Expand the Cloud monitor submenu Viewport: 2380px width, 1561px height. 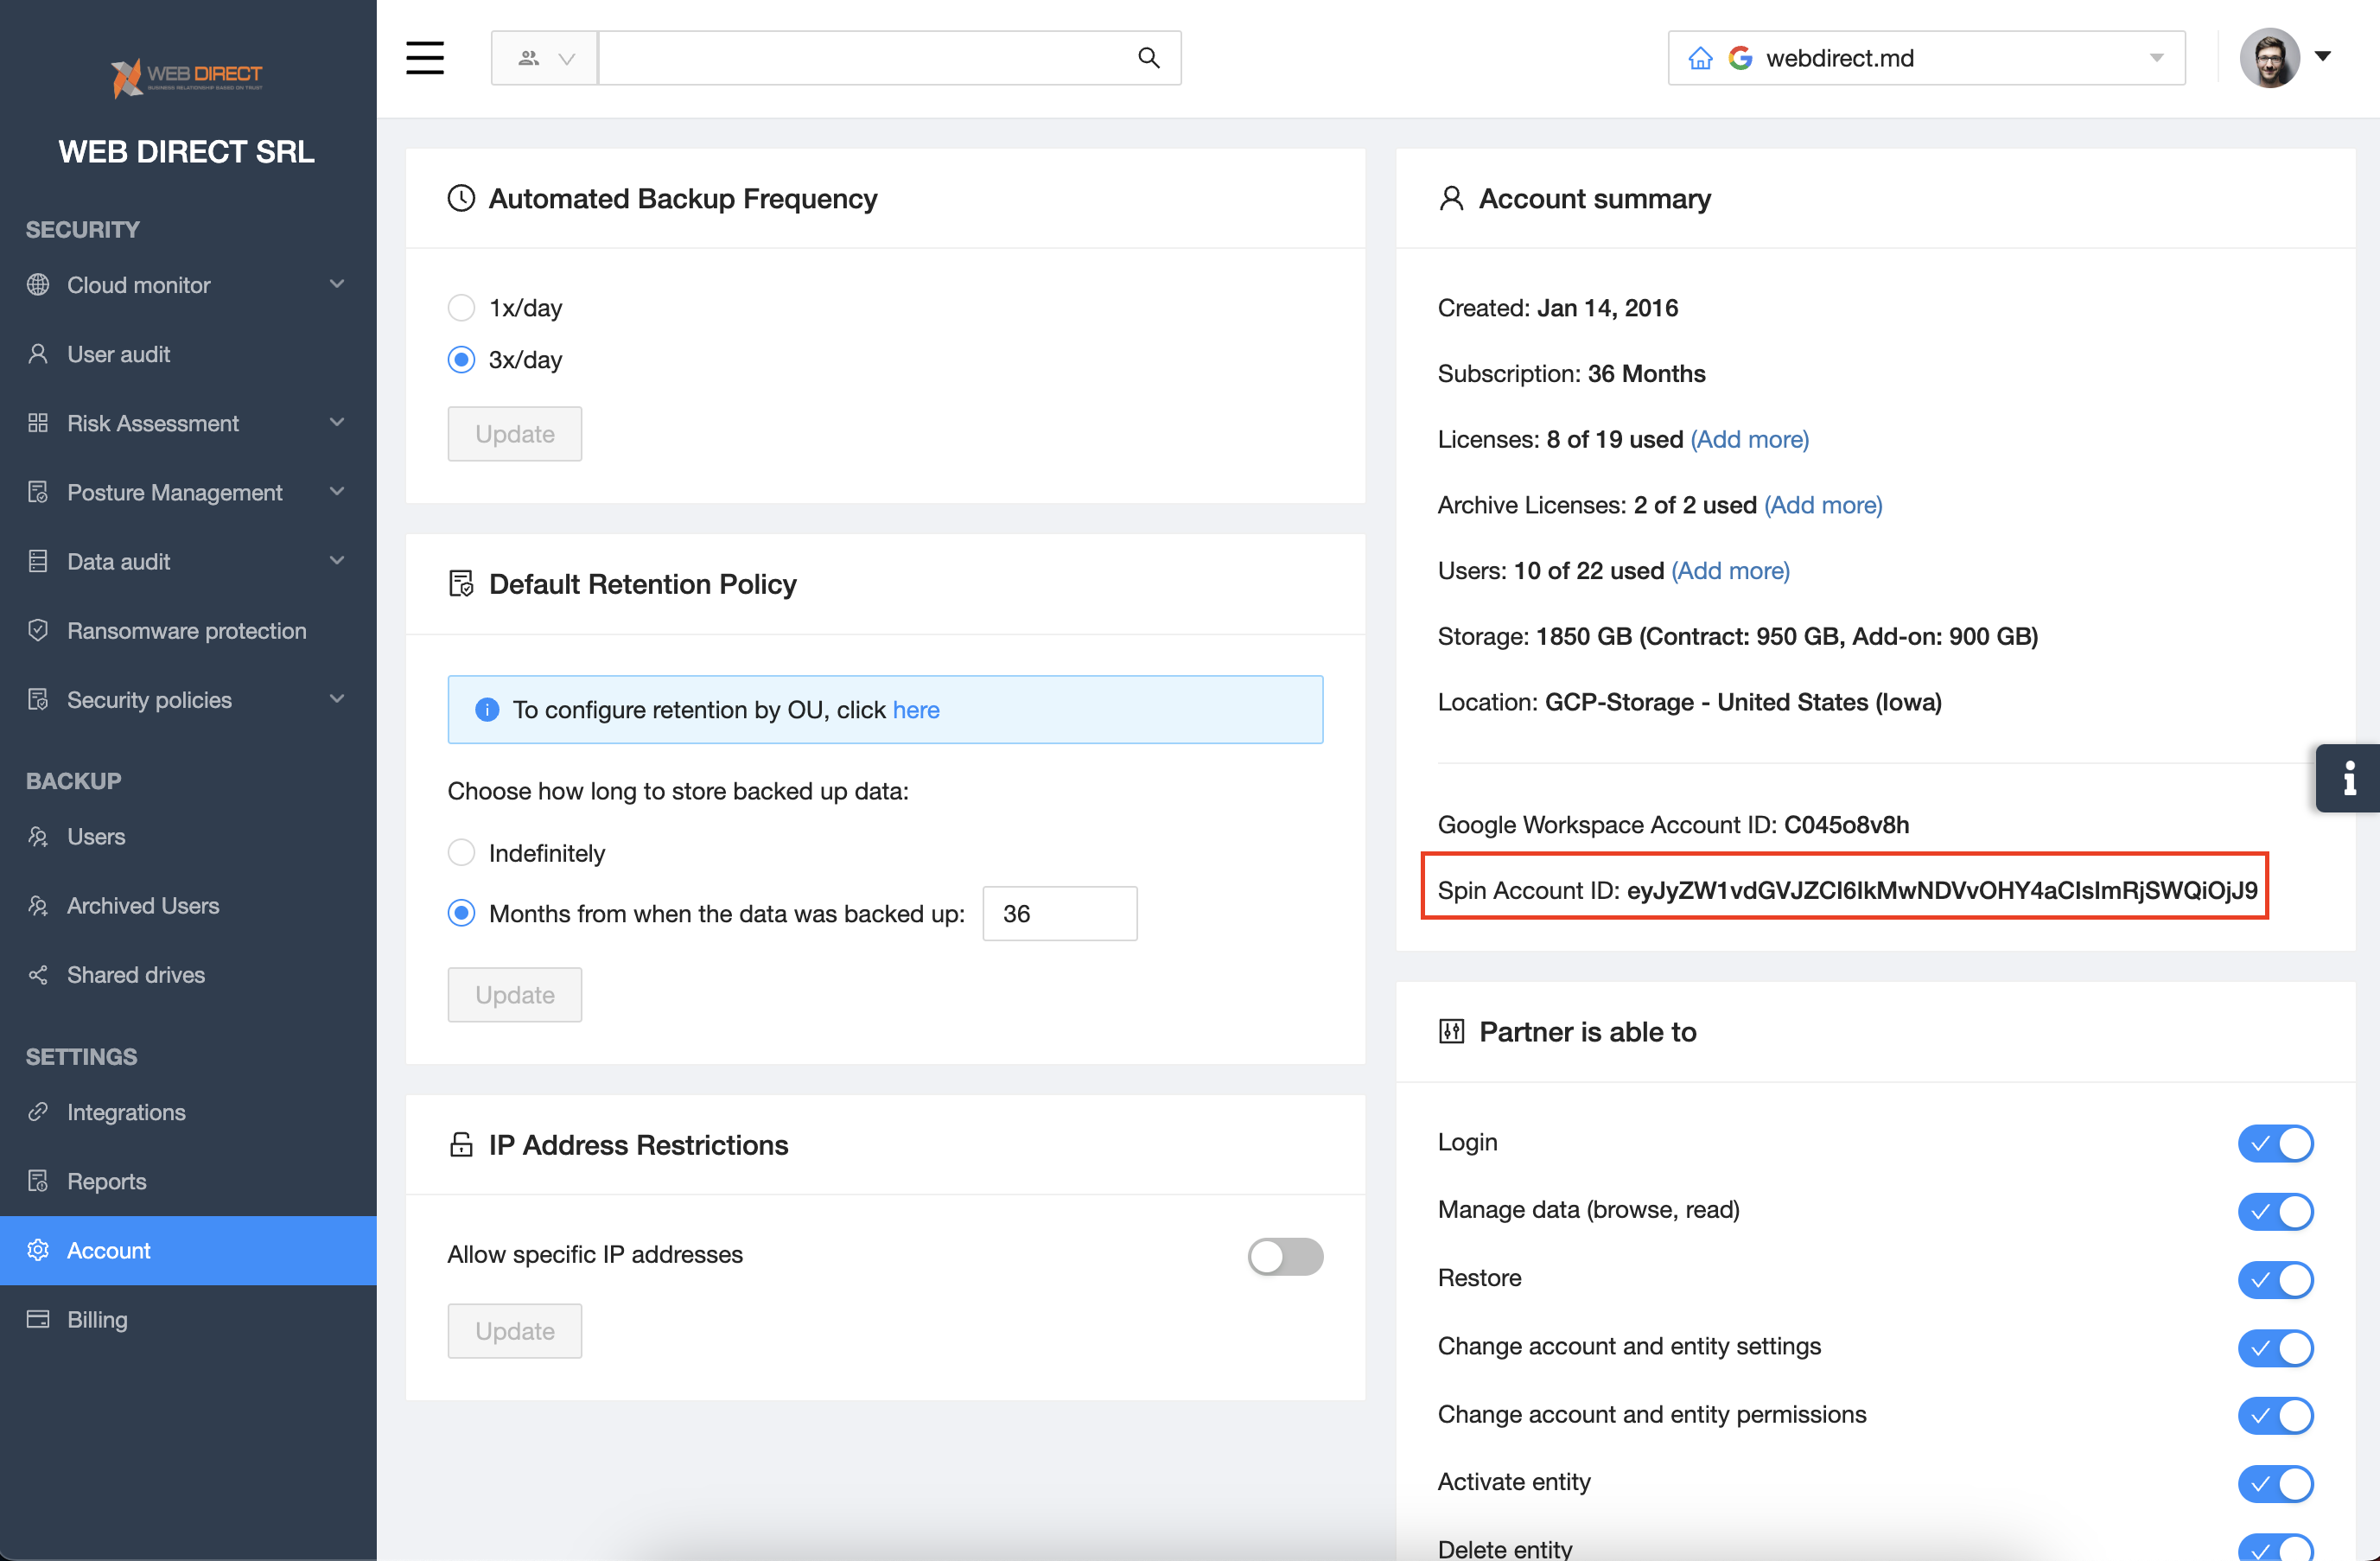336,285
